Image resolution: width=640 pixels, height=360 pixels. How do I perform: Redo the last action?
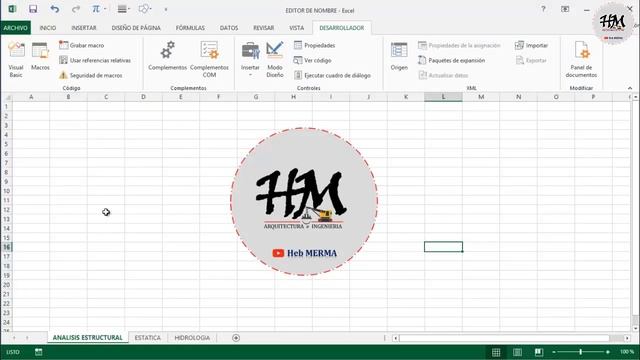coord(76,9)
